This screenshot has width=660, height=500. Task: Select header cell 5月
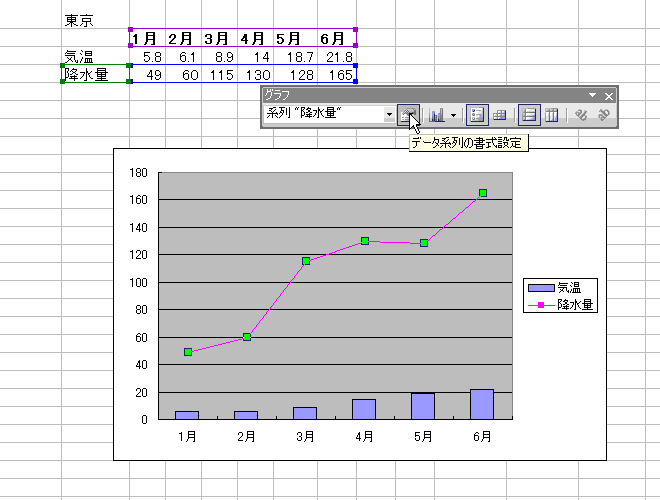295,38
